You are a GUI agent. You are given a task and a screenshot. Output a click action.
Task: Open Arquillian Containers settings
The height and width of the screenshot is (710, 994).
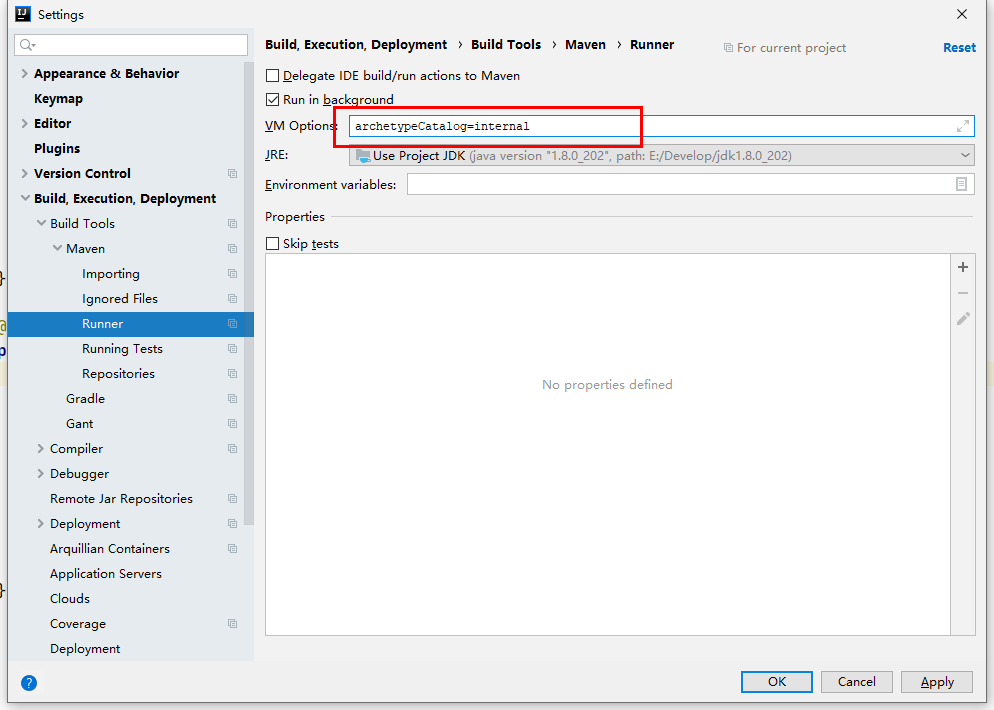coord(110,549)
